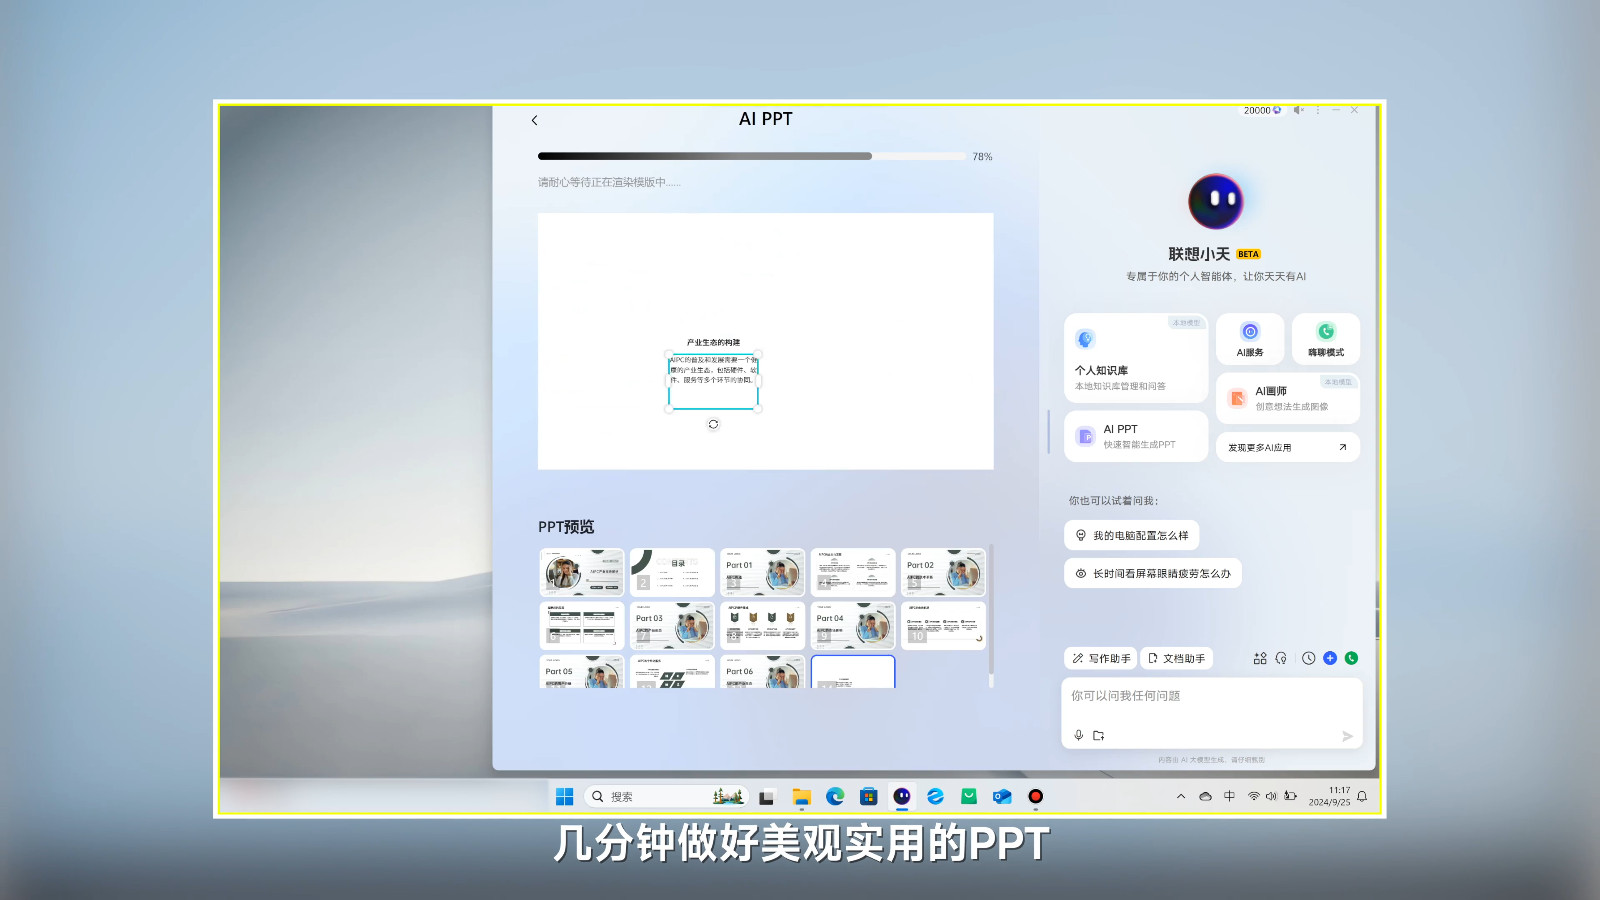The width and height of the screenshot is (1600, 900).
Task: Open the AI PPT card in the assistant panel
Action: [x=1136, y=436]
